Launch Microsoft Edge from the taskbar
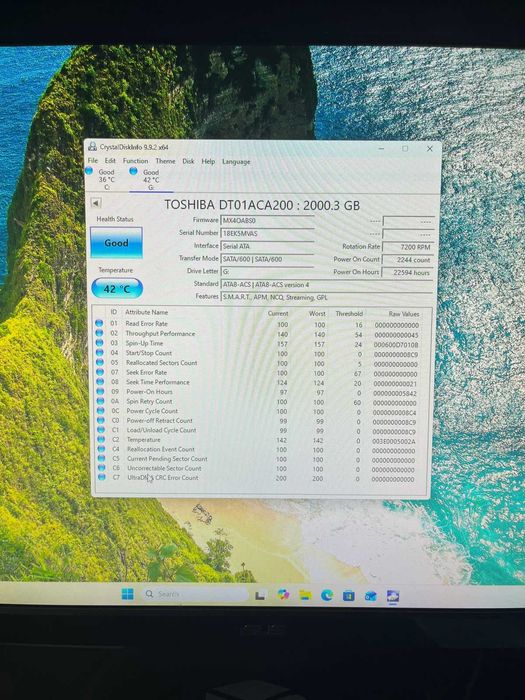The height and width of the screenshot is (700, 525). pyautogui.click(x=327, y=595)
